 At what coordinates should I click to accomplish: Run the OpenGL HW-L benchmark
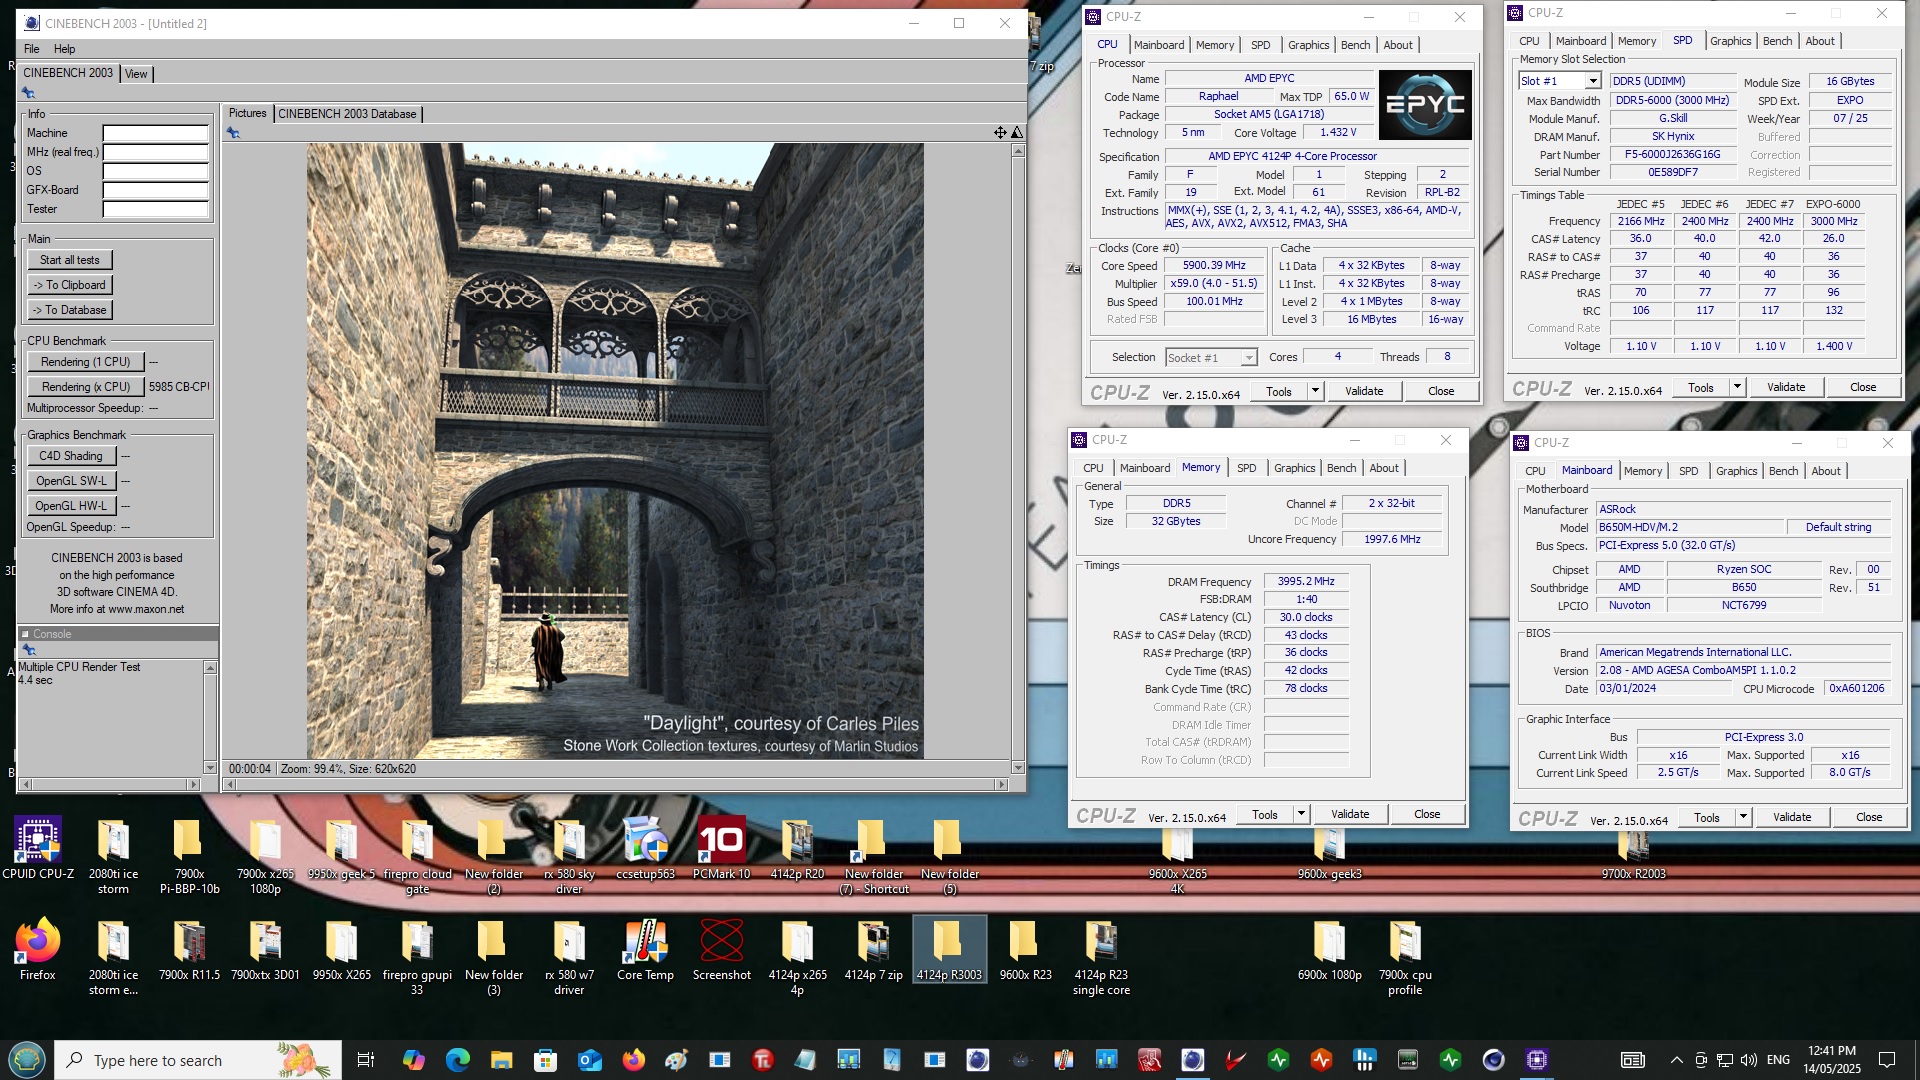pyautogui.click(x=71, y=506)
